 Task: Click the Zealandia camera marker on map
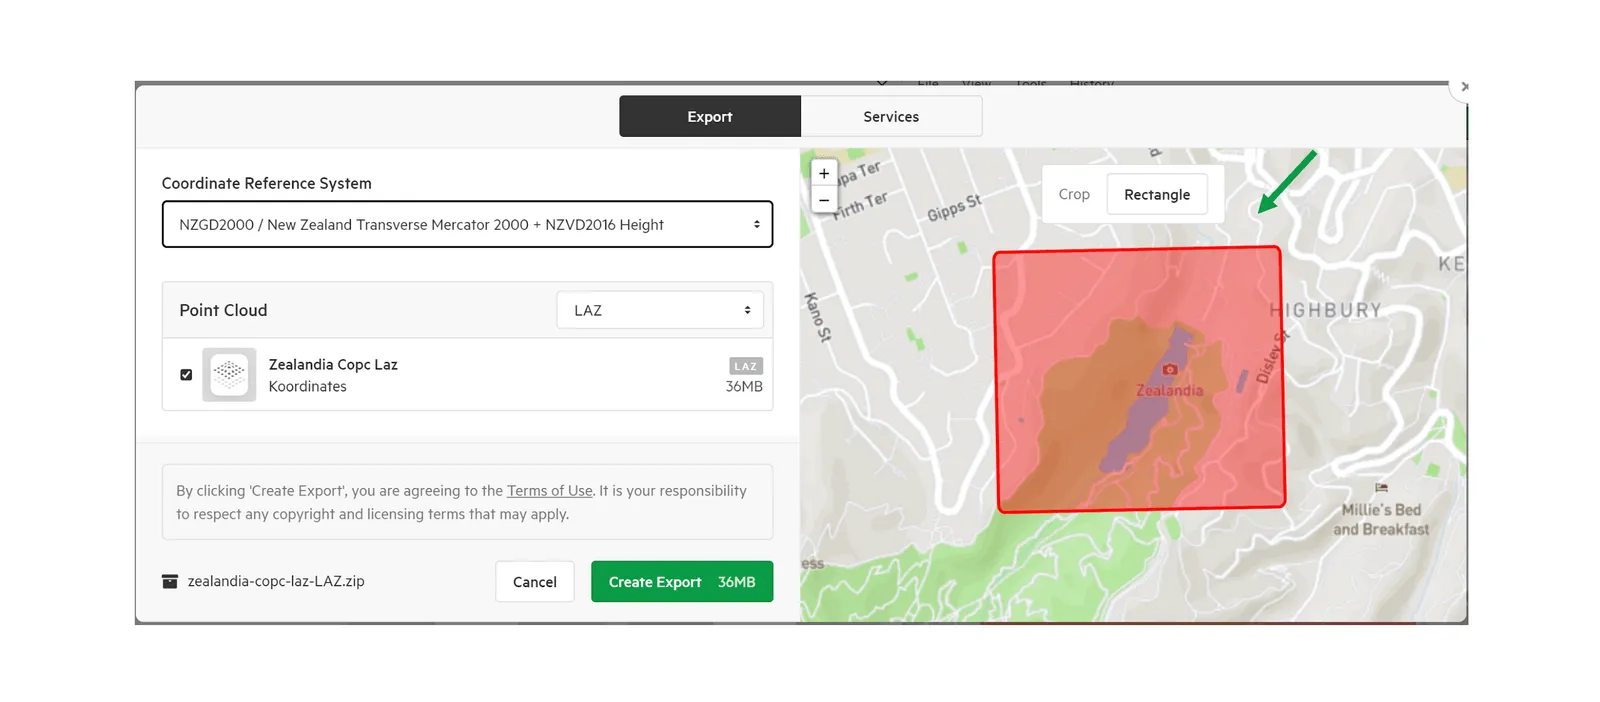tap(1170, 369)
